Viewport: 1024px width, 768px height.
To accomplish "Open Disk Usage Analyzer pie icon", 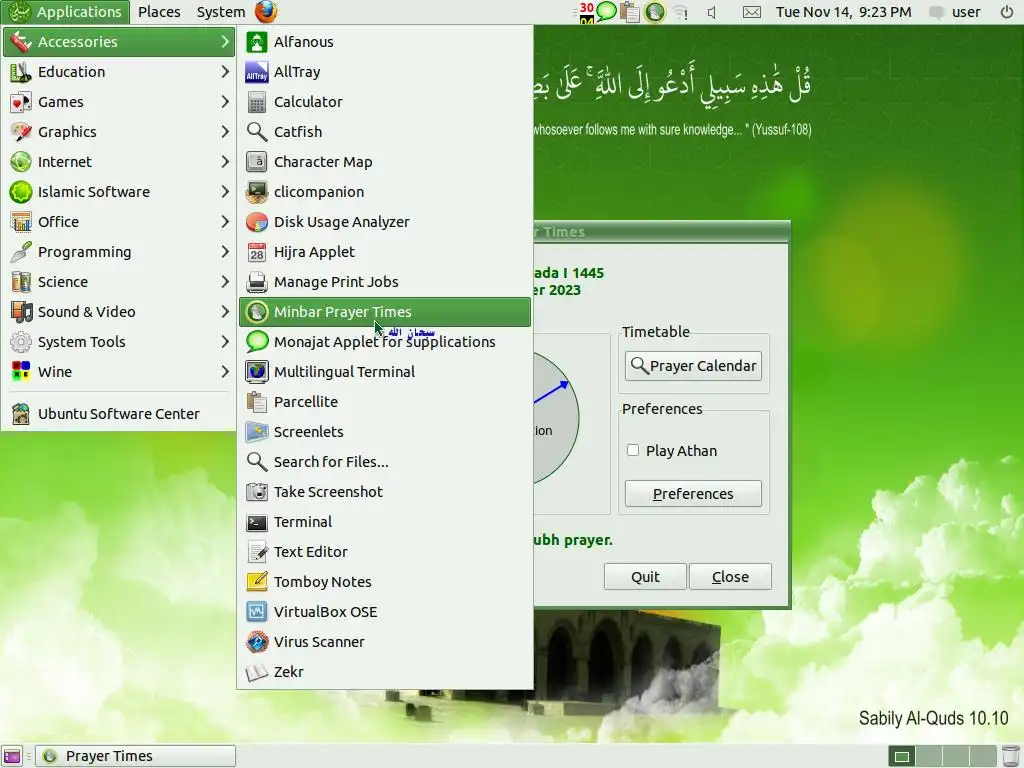I will [x=257, y=222].
